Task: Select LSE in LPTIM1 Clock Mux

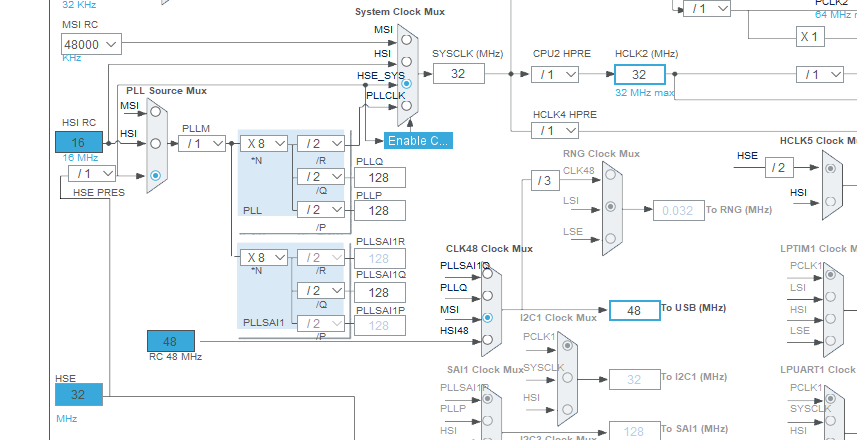Action: (831, 341)
